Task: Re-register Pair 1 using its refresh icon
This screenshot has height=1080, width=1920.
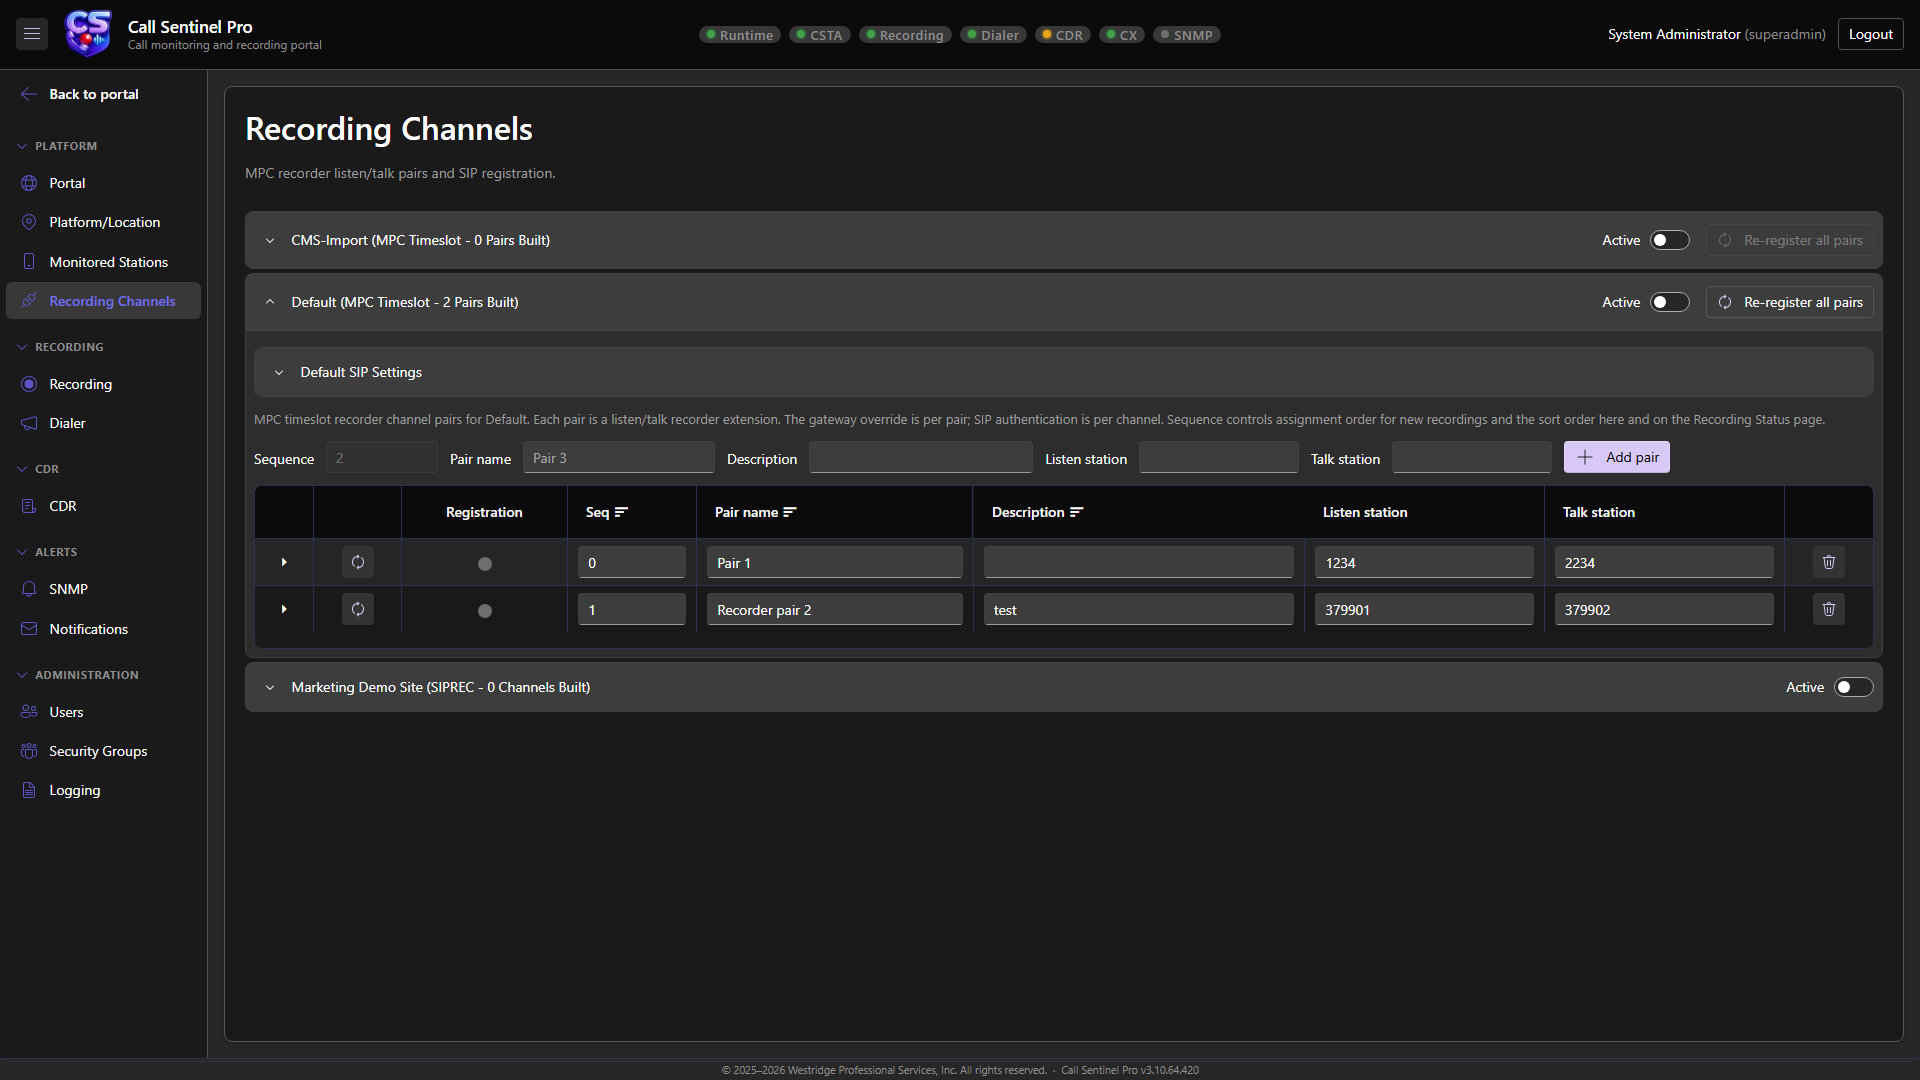Action: click(358, 562)
